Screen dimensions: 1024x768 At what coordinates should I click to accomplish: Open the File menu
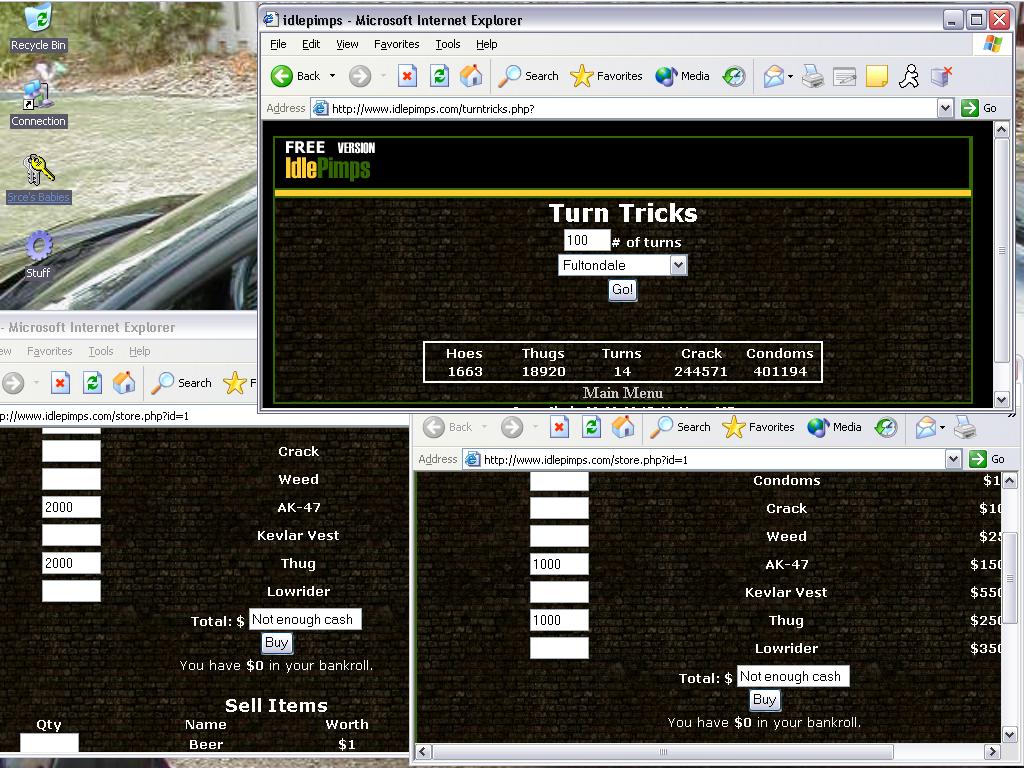pyautogui.click(x=278, y=44)
